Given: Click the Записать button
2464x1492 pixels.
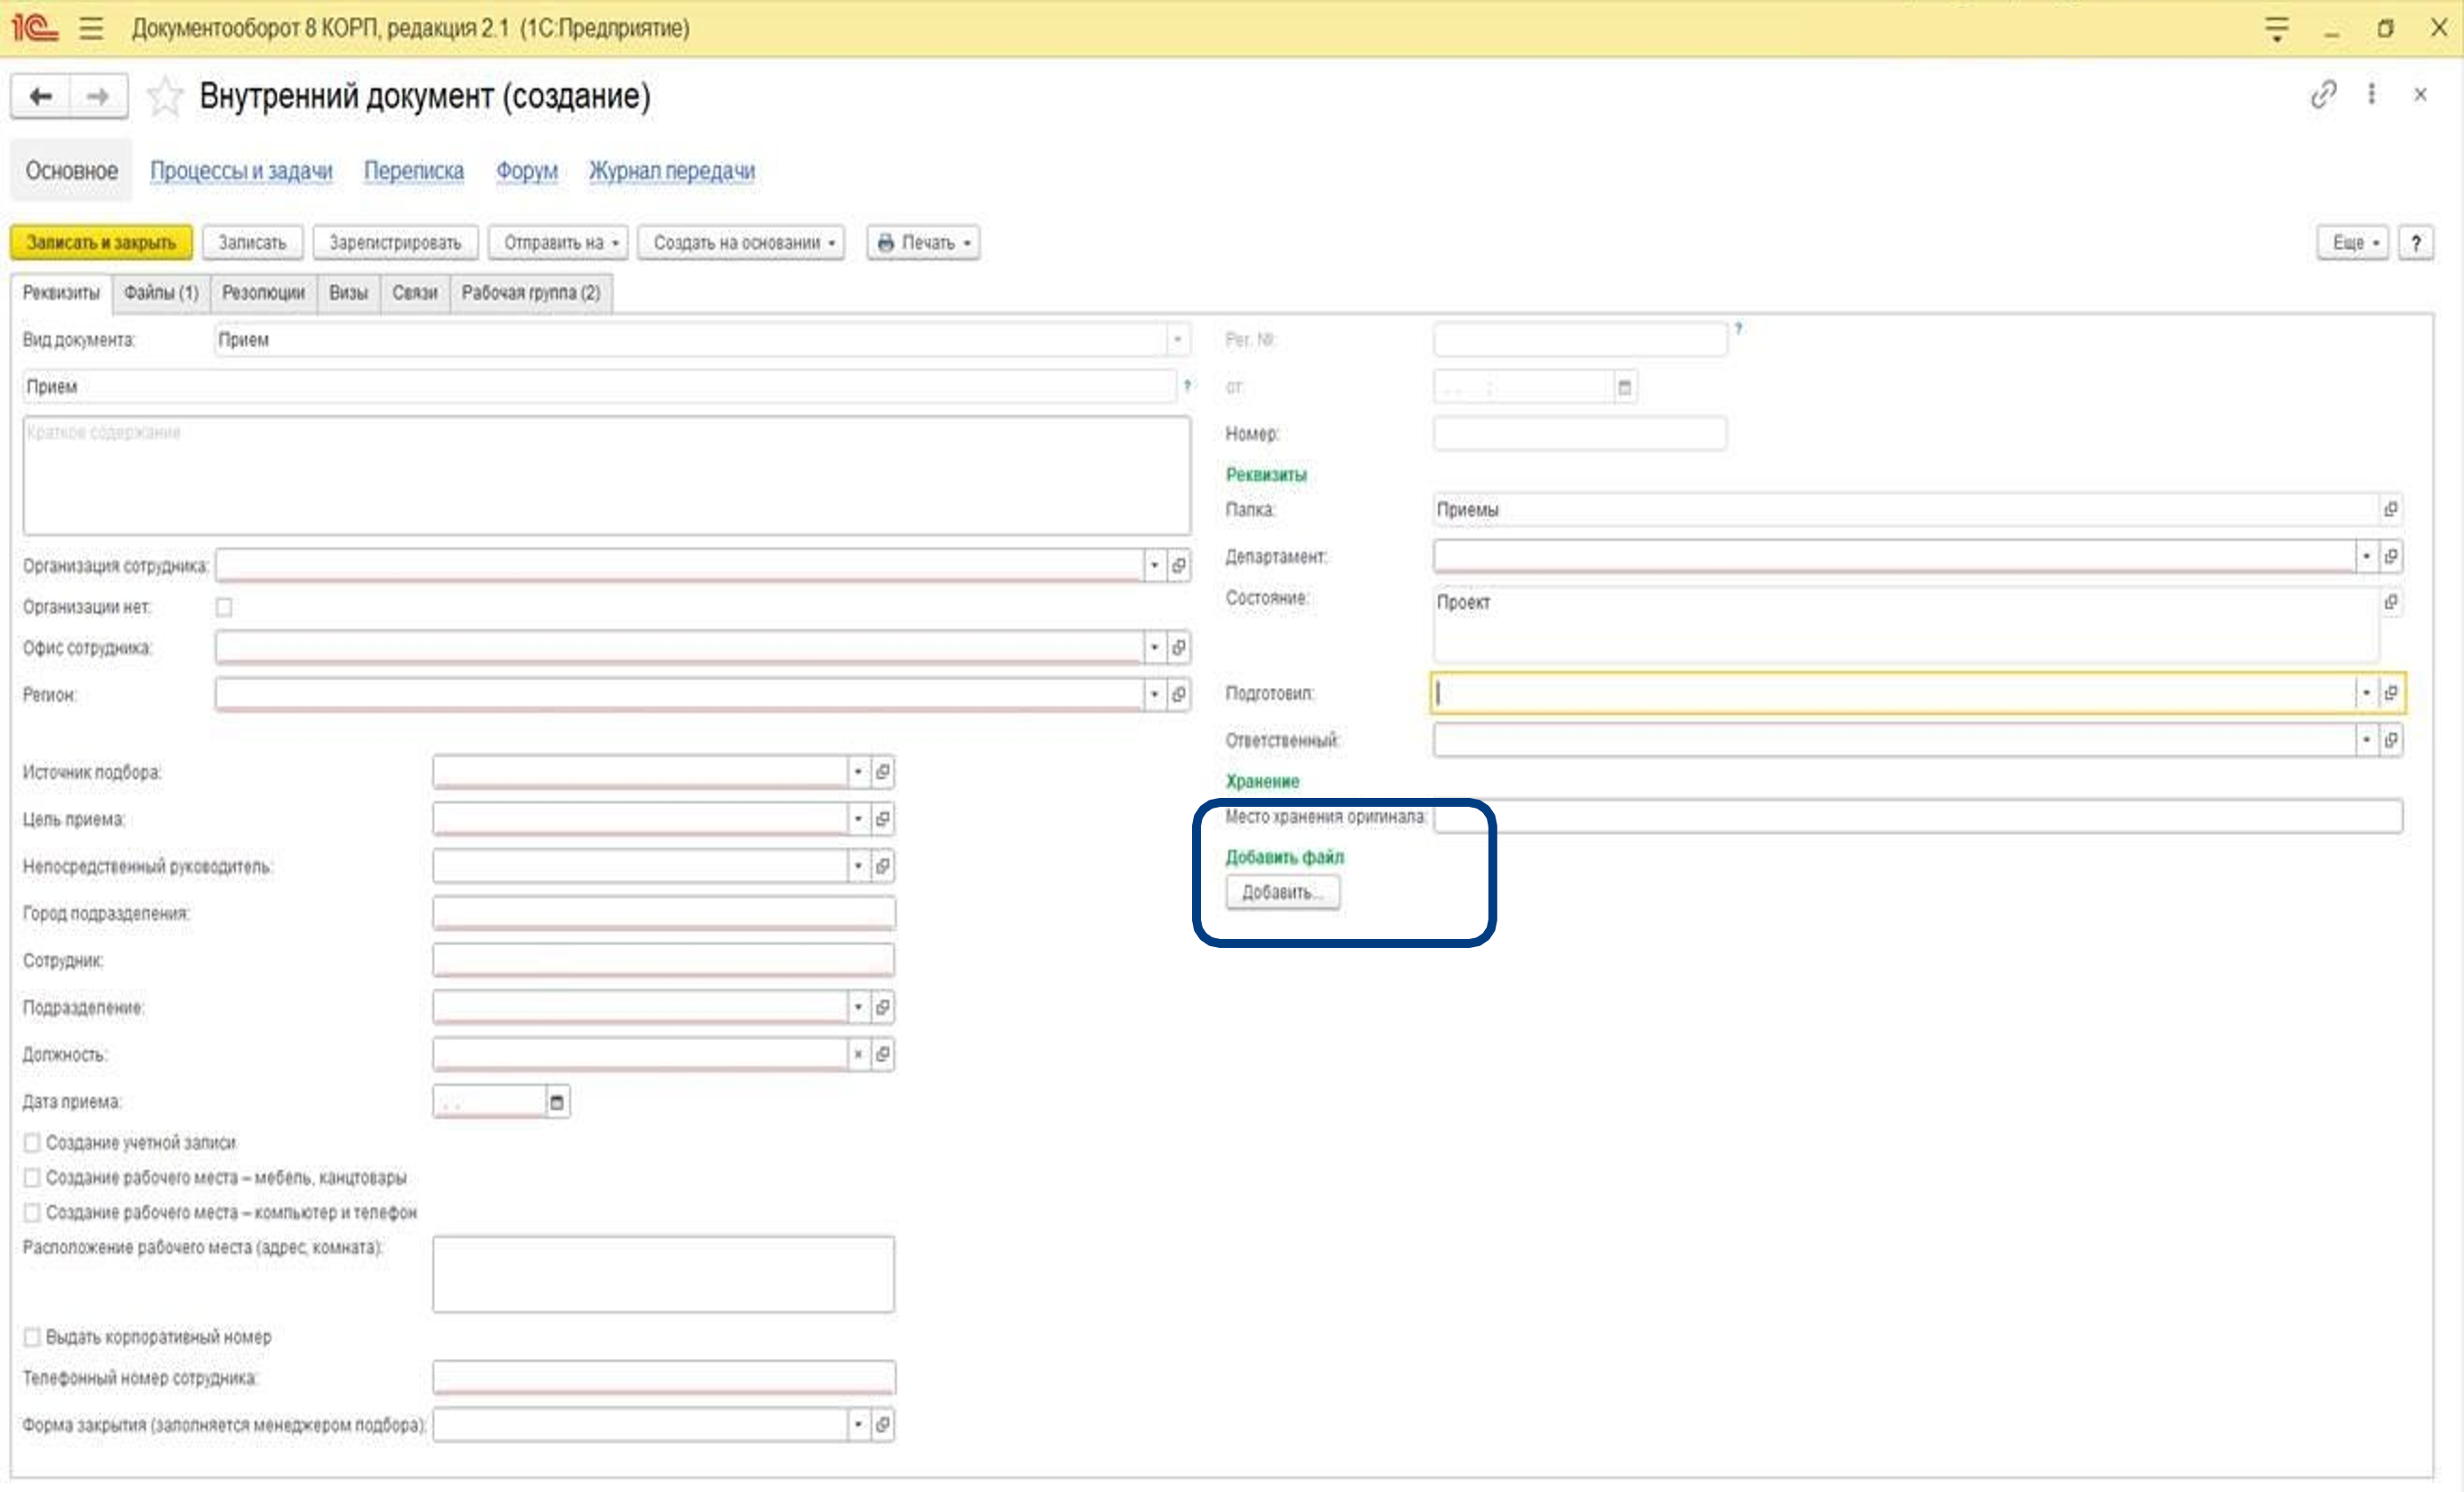Looking at the screenshot, I should 252,242.
